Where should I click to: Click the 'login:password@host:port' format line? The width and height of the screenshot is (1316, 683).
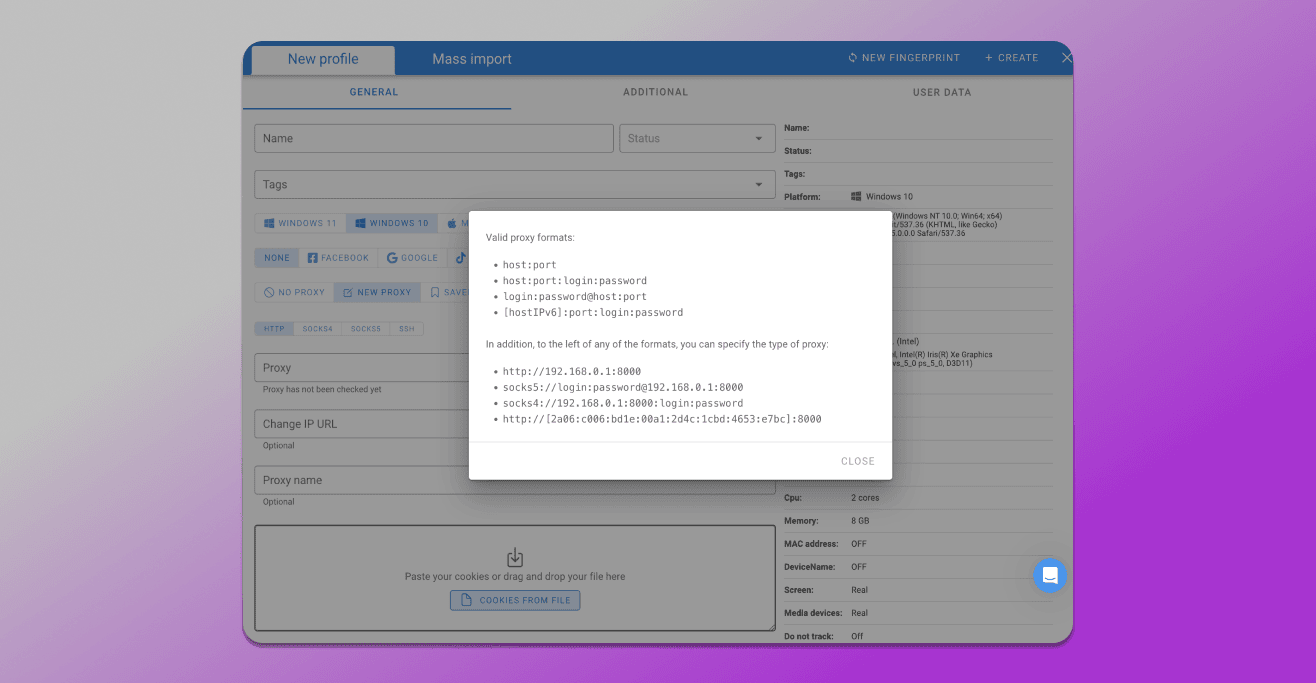pyautogui.click(x=575, y=297)
